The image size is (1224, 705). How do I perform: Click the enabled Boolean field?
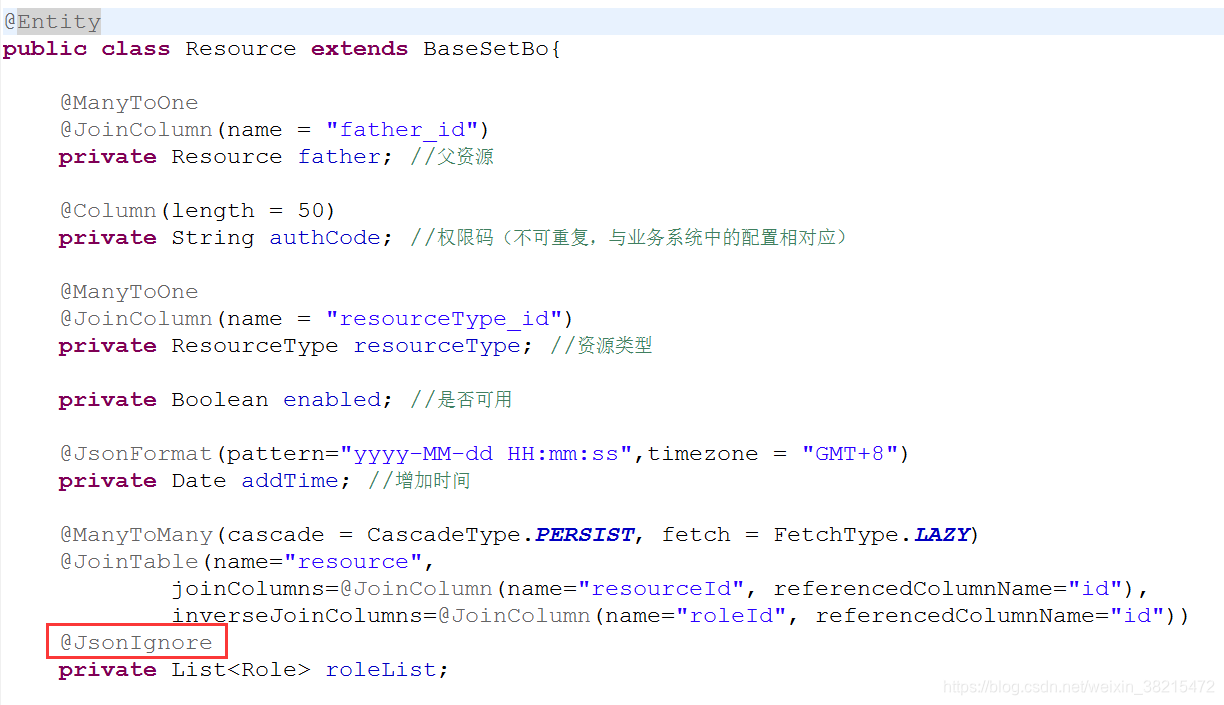coord(331,399)
